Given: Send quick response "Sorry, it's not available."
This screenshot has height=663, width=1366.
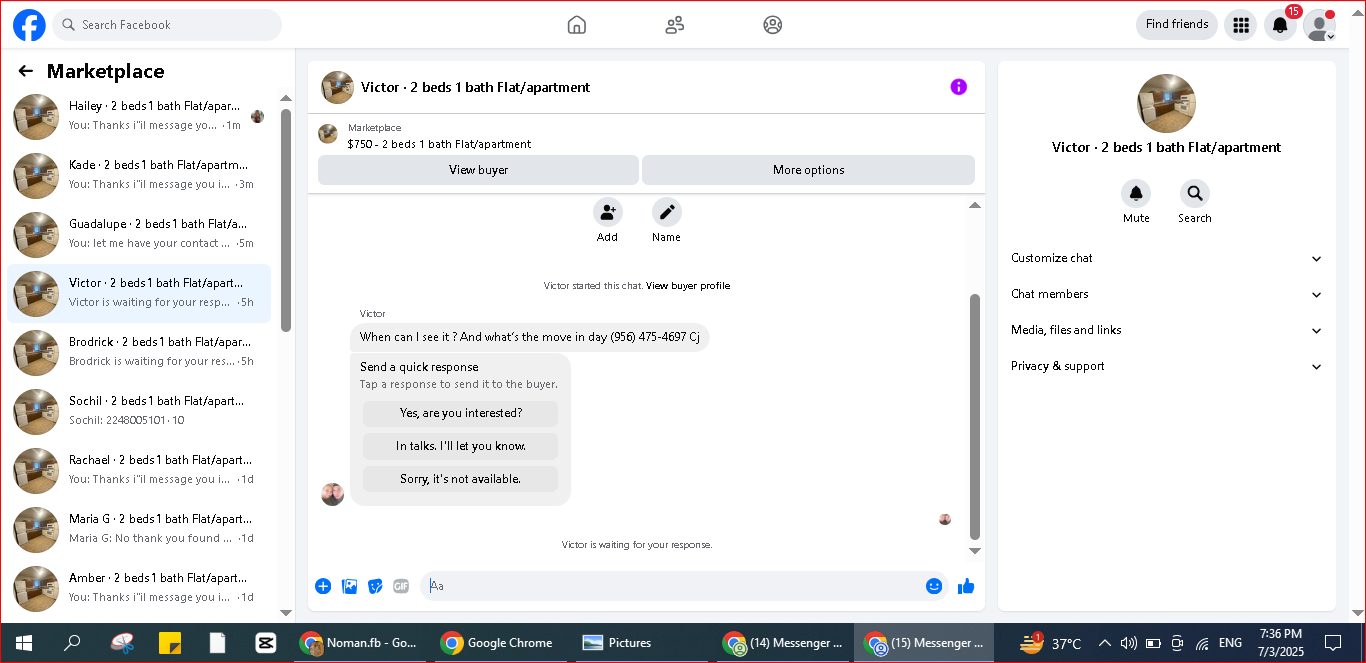Looking at the screenshot, I should point(461,479).
